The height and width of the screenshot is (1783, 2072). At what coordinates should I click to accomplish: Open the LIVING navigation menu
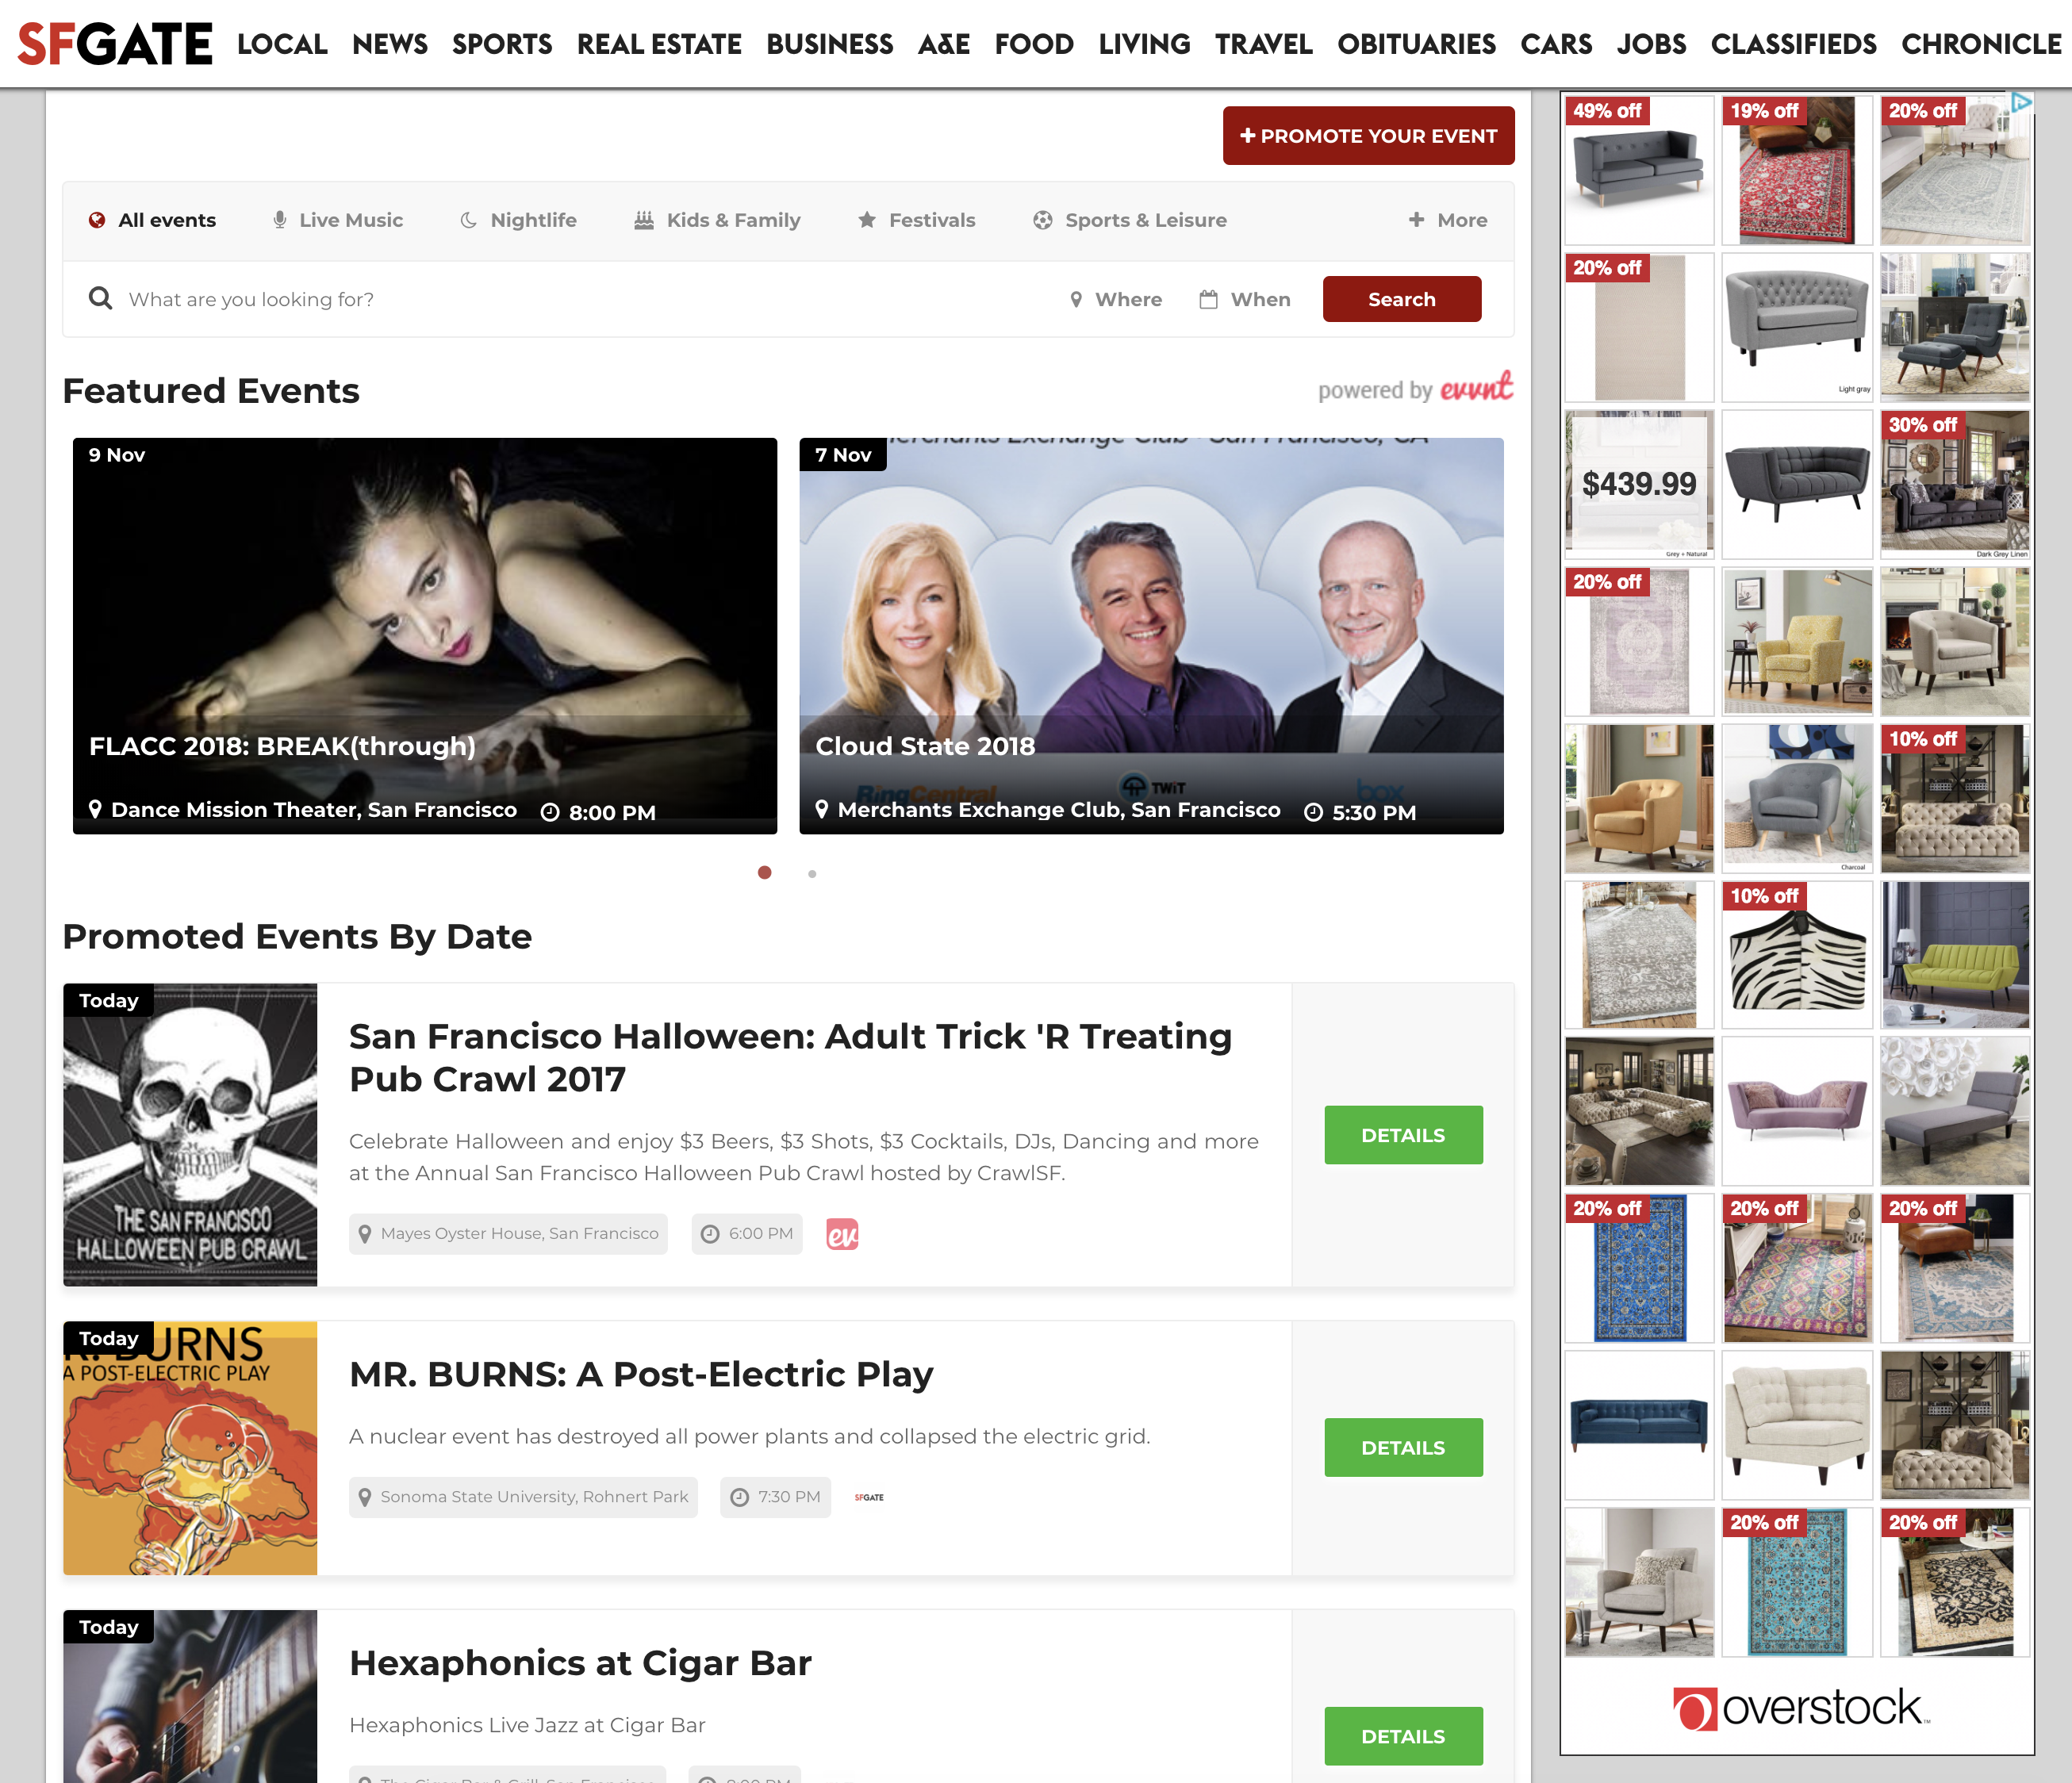pos(1144,44)
